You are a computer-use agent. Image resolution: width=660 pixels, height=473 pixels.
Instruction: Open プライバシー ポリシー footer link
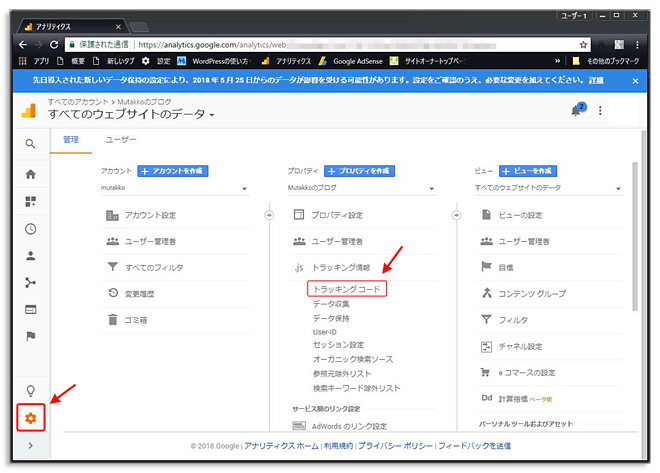click(396, 446)
